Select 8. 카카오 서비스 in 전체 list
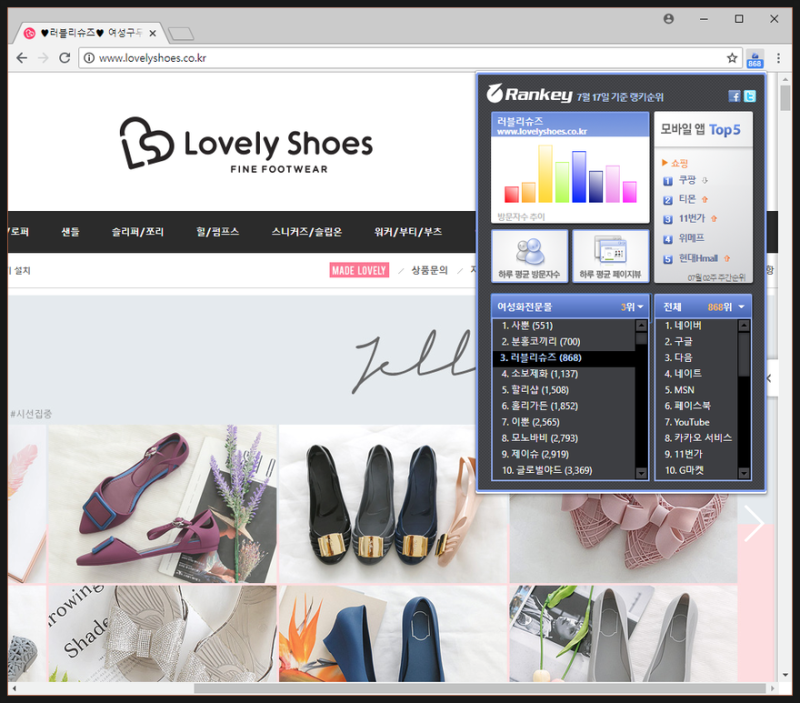Screen dimensions: 800x703 (696, 438)
